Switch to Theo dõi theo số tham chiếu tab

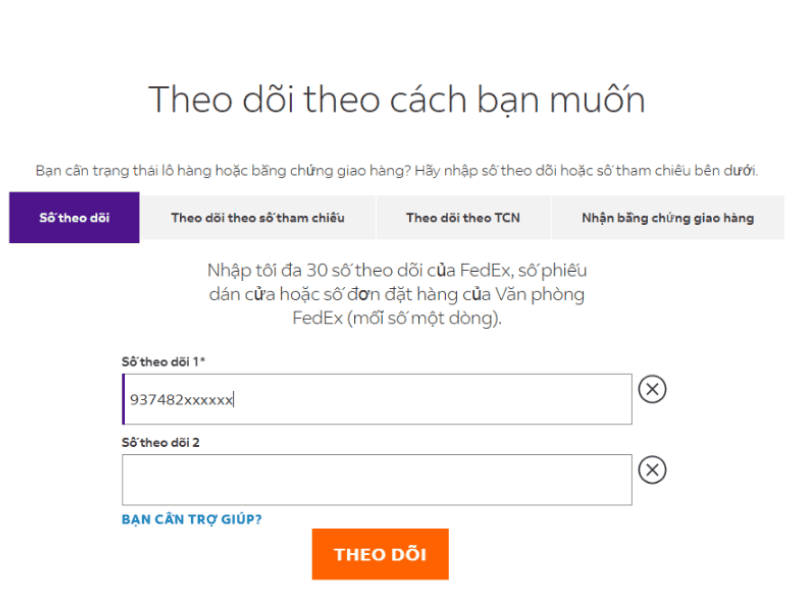click(x=257, y=218)
